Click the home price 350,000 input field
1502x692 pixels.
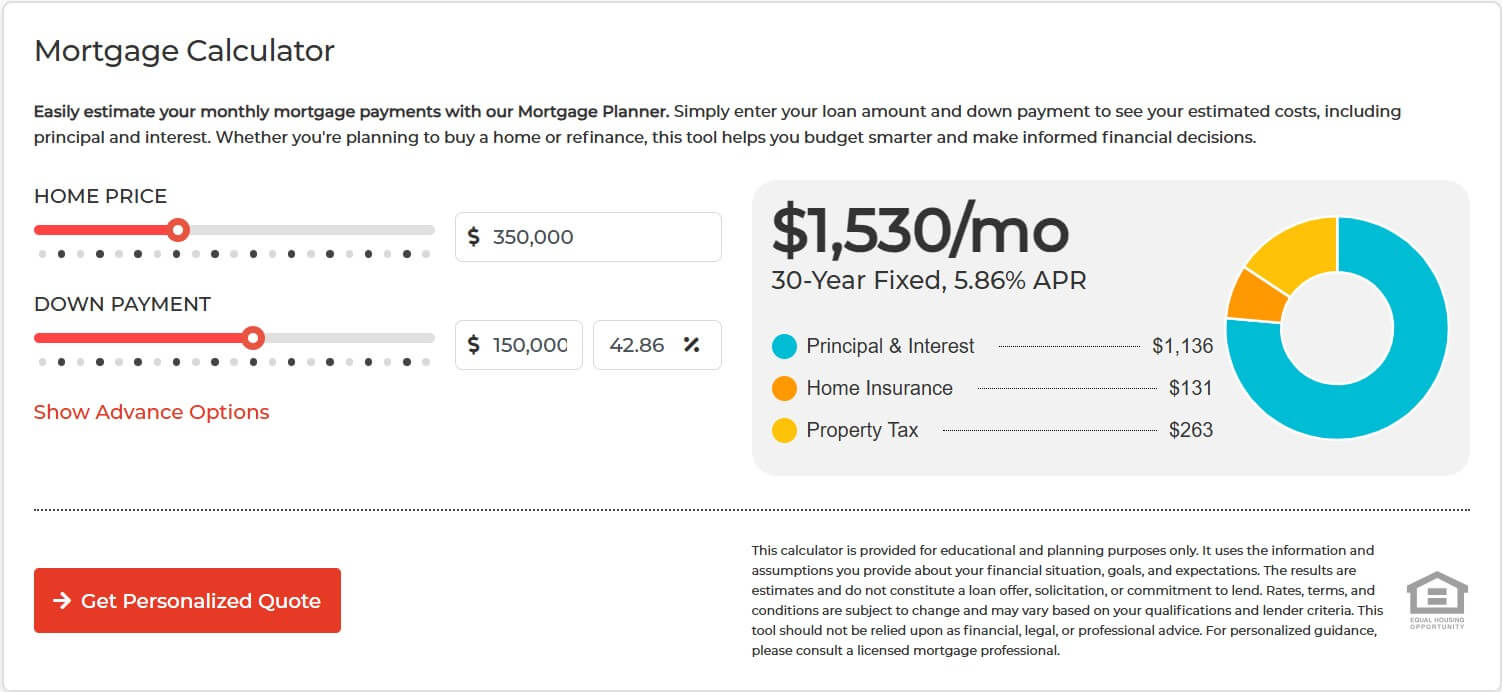(x=600, y=237)
